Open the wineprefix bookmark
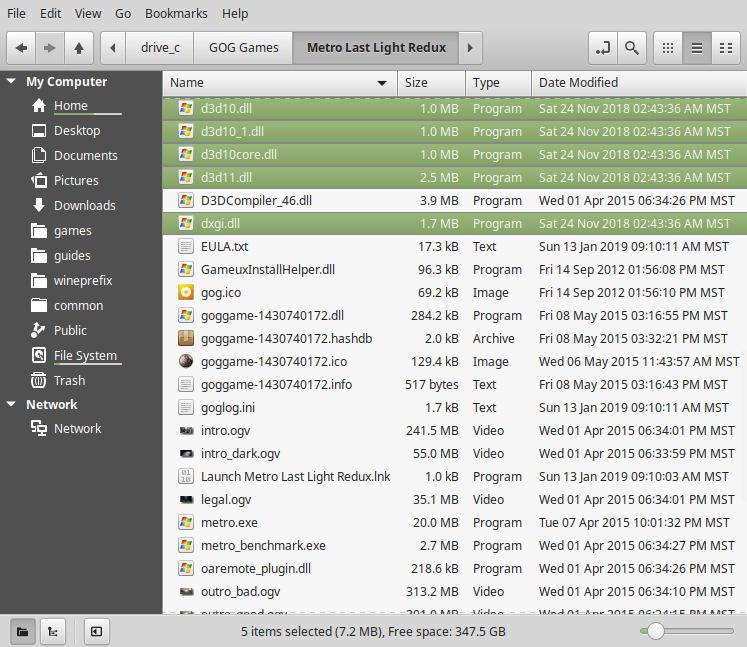 tap(83, 281)
